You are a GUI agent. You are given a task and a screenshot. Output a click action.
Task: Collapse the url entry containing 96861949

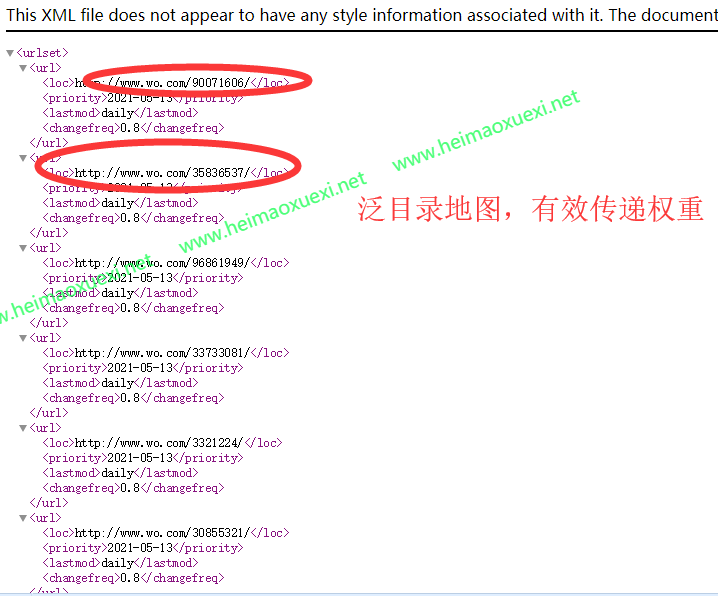[x=24, y=248]
